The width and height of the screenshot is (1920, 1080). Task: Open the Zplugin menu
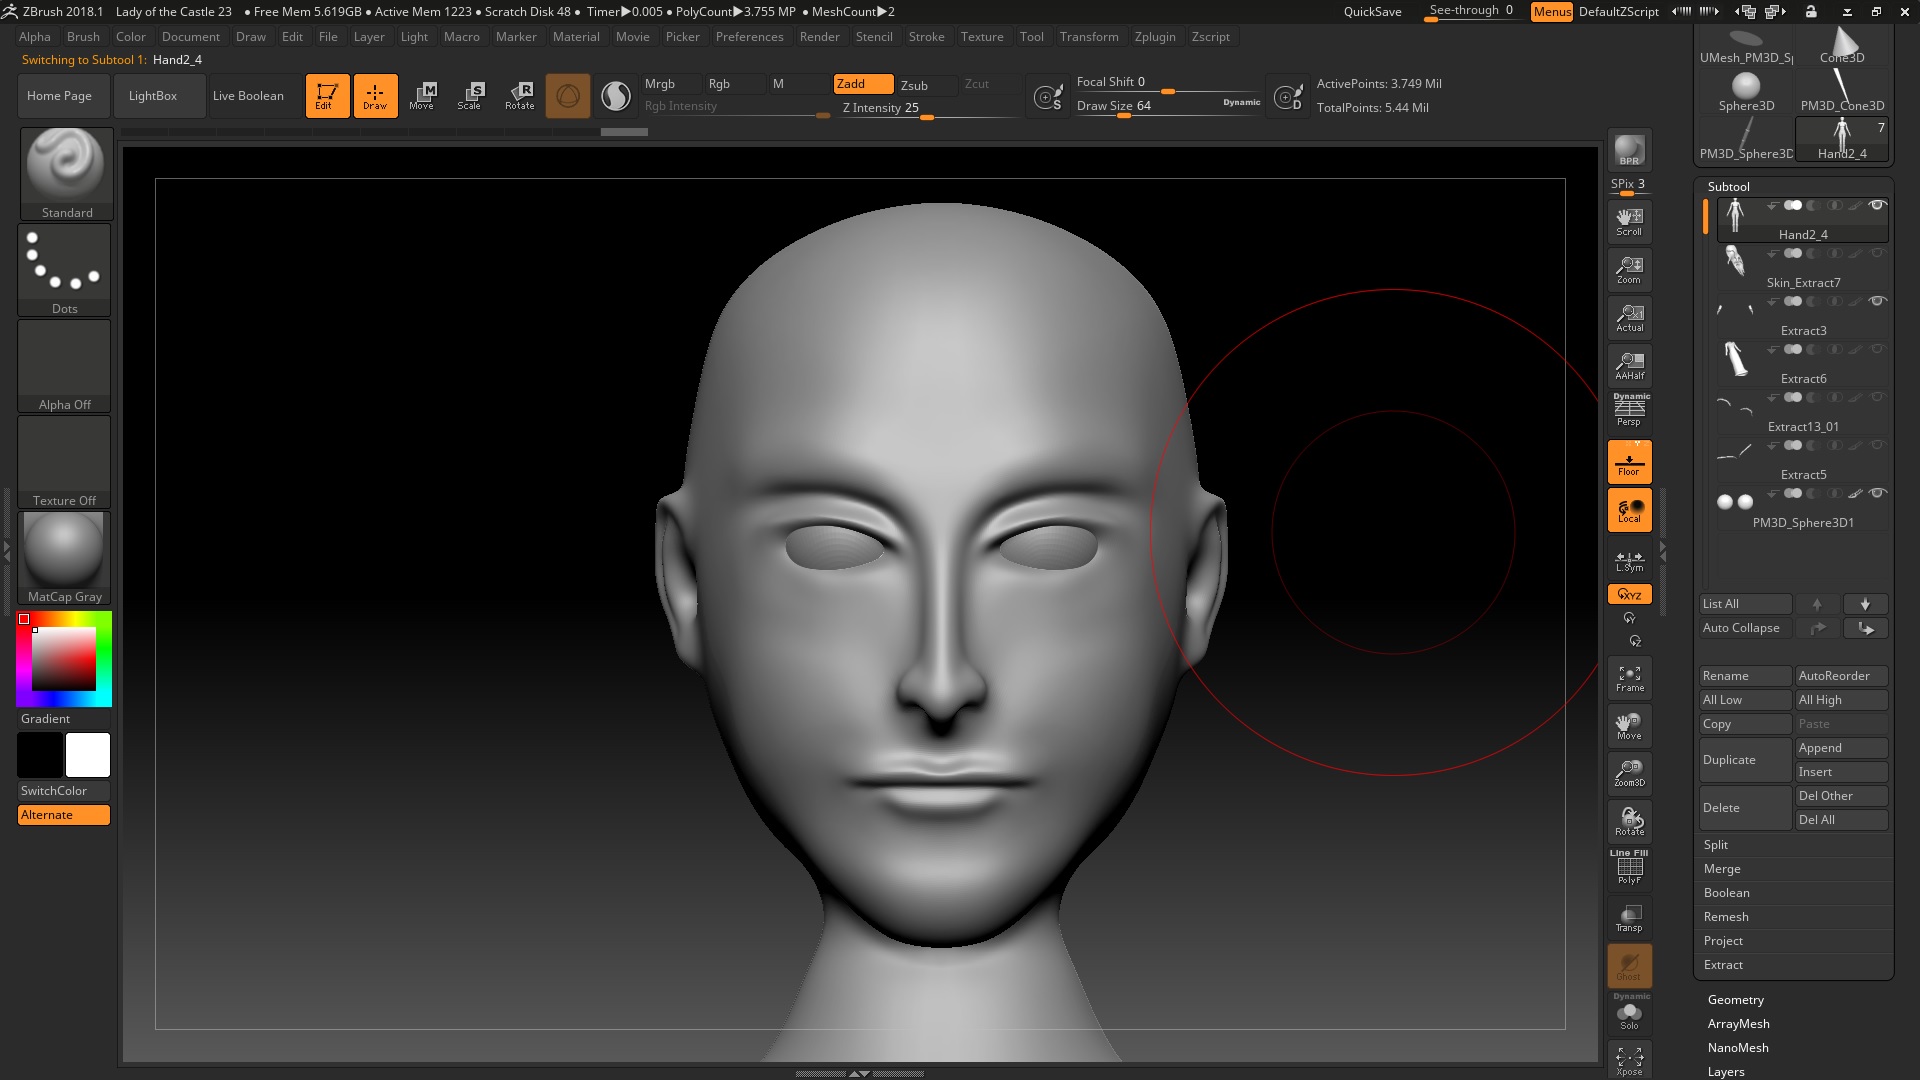click(x=1155, y=37)
